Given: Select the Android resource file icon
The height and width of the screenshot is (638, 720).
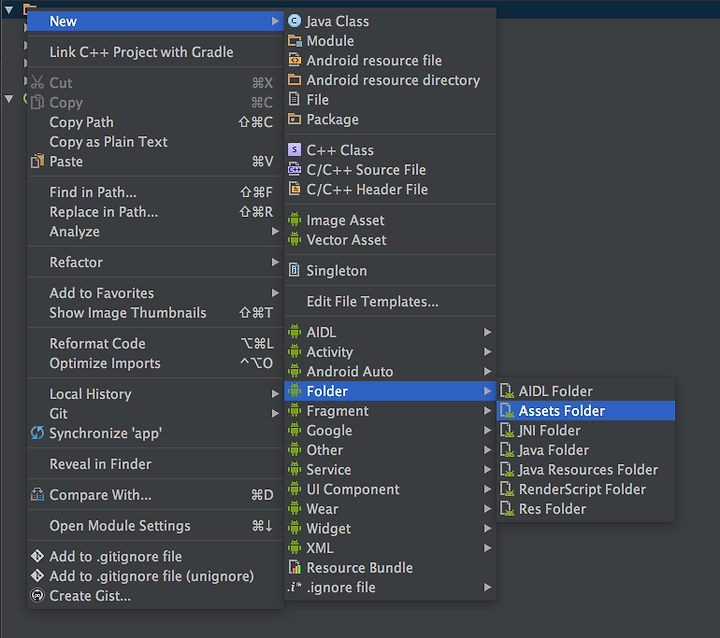Looking at the screenshot, I should [294, 60].
